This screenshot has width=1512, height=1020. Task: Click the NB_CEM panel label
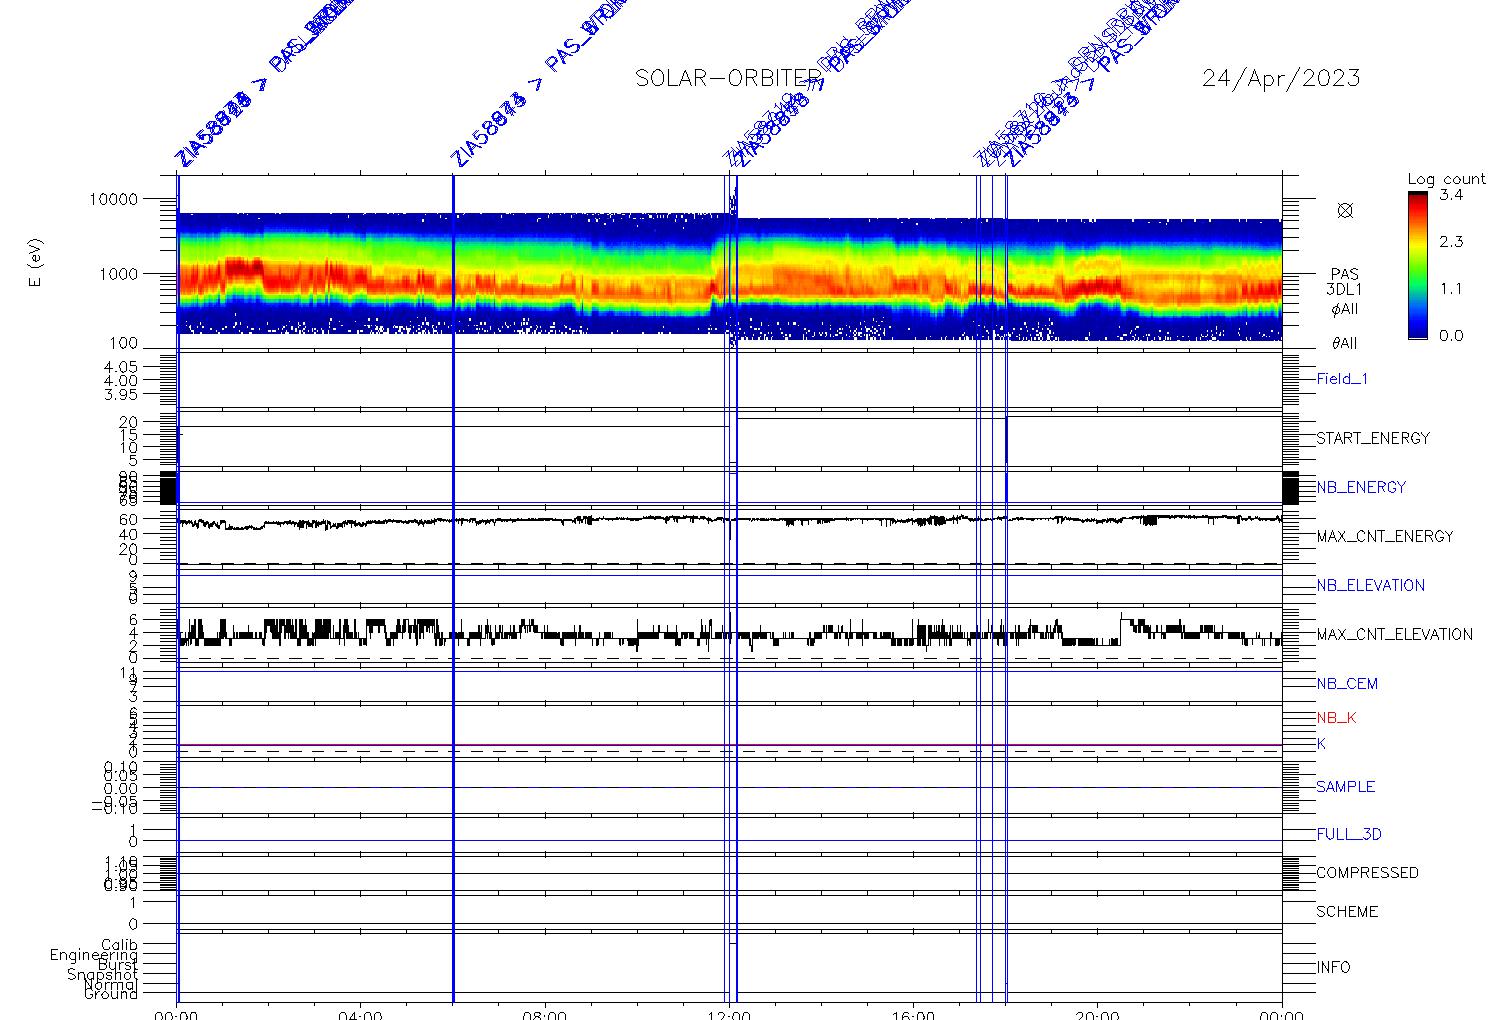1347,684
